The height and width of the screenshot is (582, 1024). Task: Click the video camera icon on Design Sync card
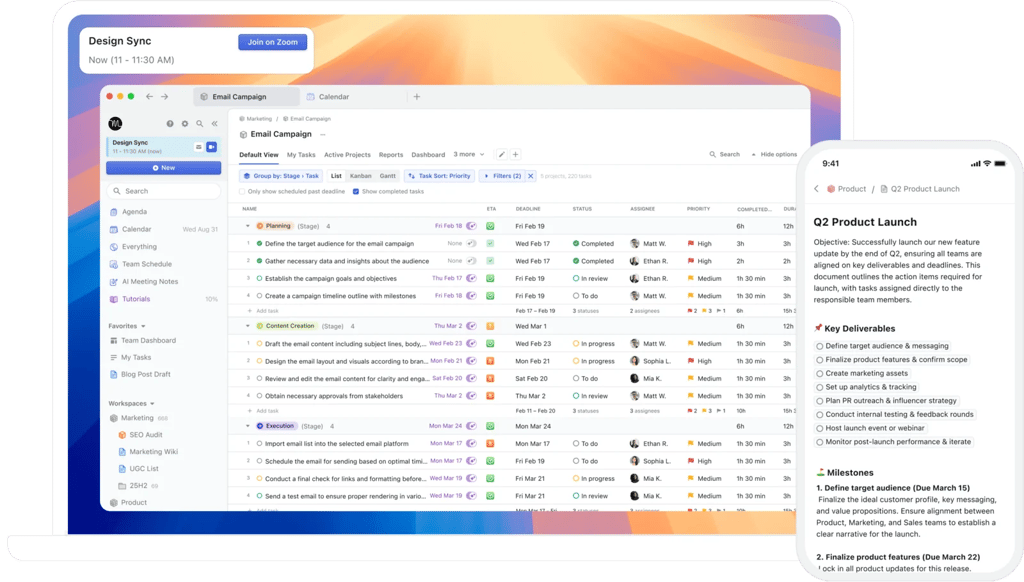point(212,147)
